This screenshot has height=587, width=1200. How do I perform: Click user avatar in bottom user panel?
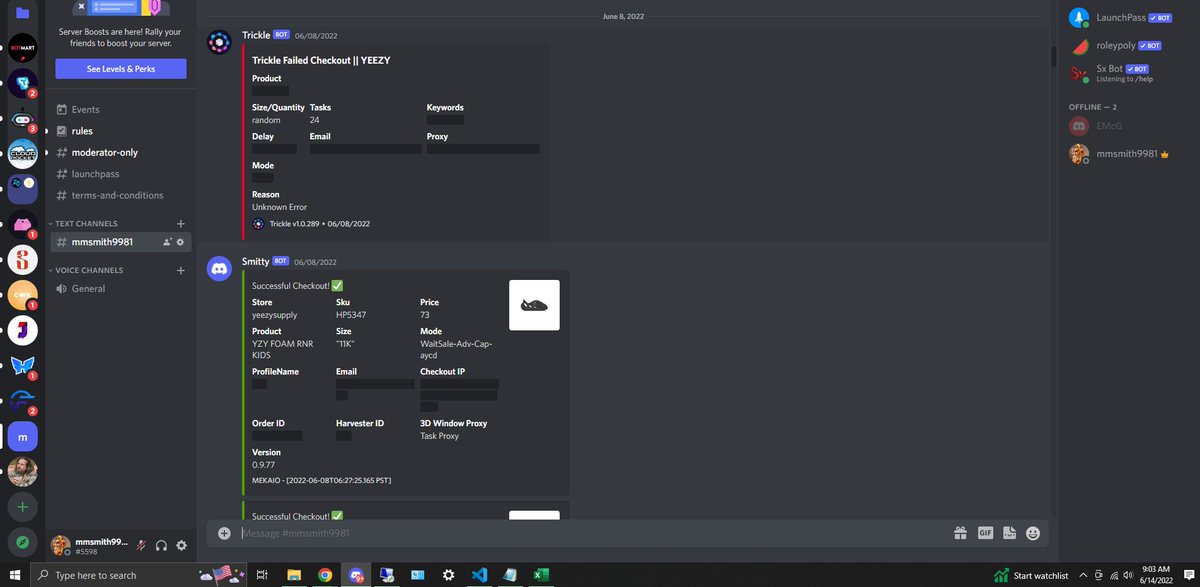(60, 545)
